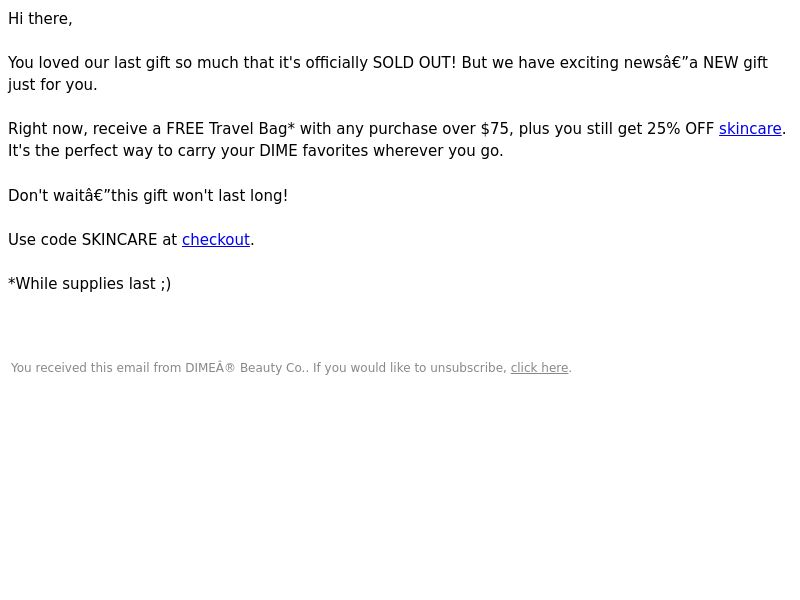Image resolution: width=800 pixels, height=600 pixels.
Task: Open the skincare link
Action: 750,129
